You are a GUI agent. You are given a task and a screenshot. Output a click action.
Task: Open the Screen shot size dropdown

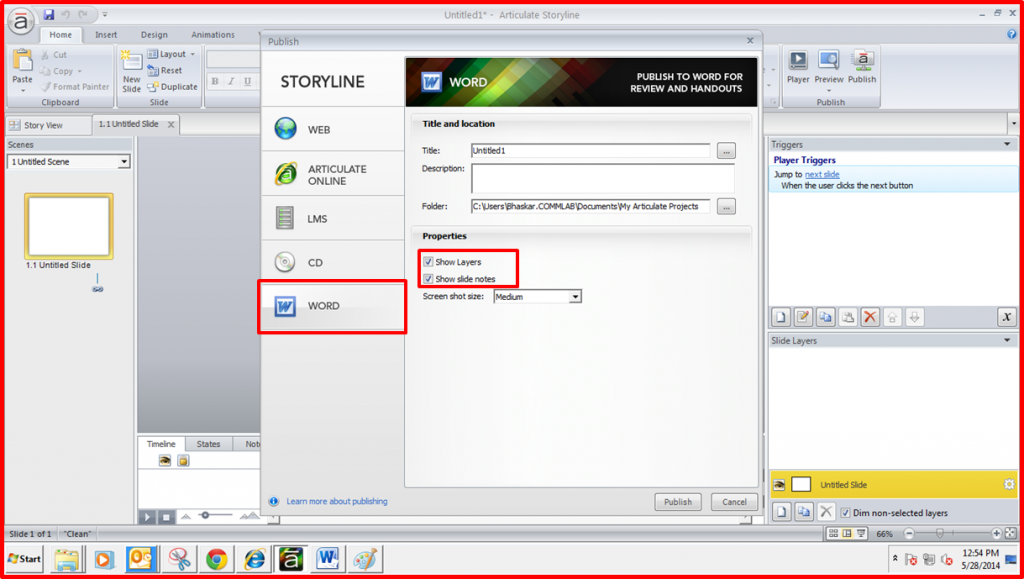click(x=537, y=297)
